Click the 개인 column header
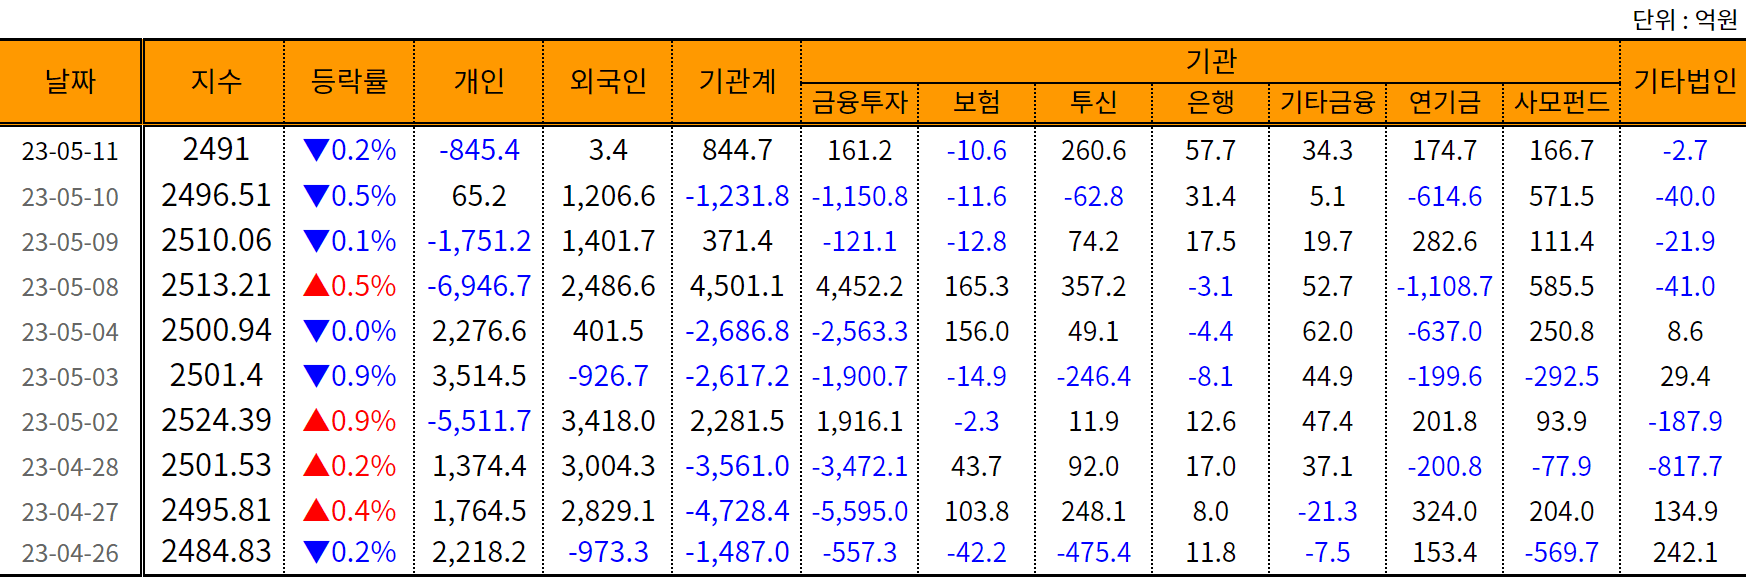Image resolution: width=1746 pixels, height=578 pixels. pos(479,82)
